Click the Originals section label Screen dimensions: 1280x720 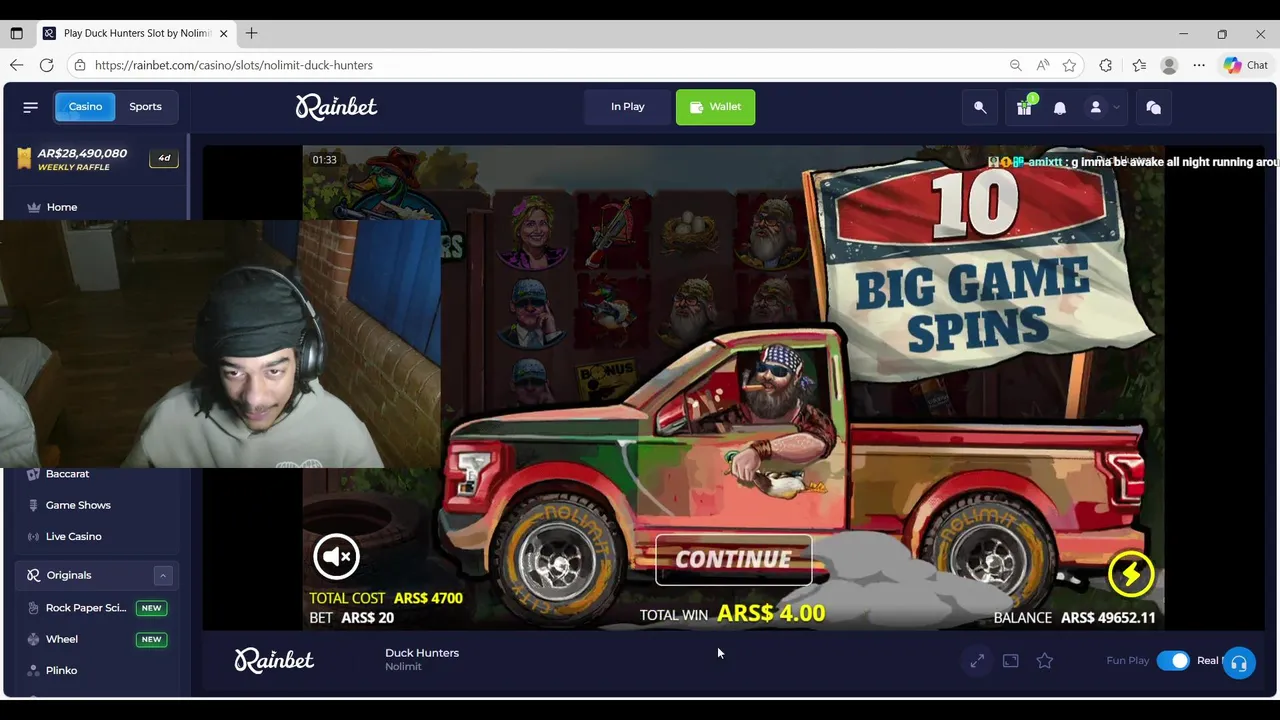(69, 575)
